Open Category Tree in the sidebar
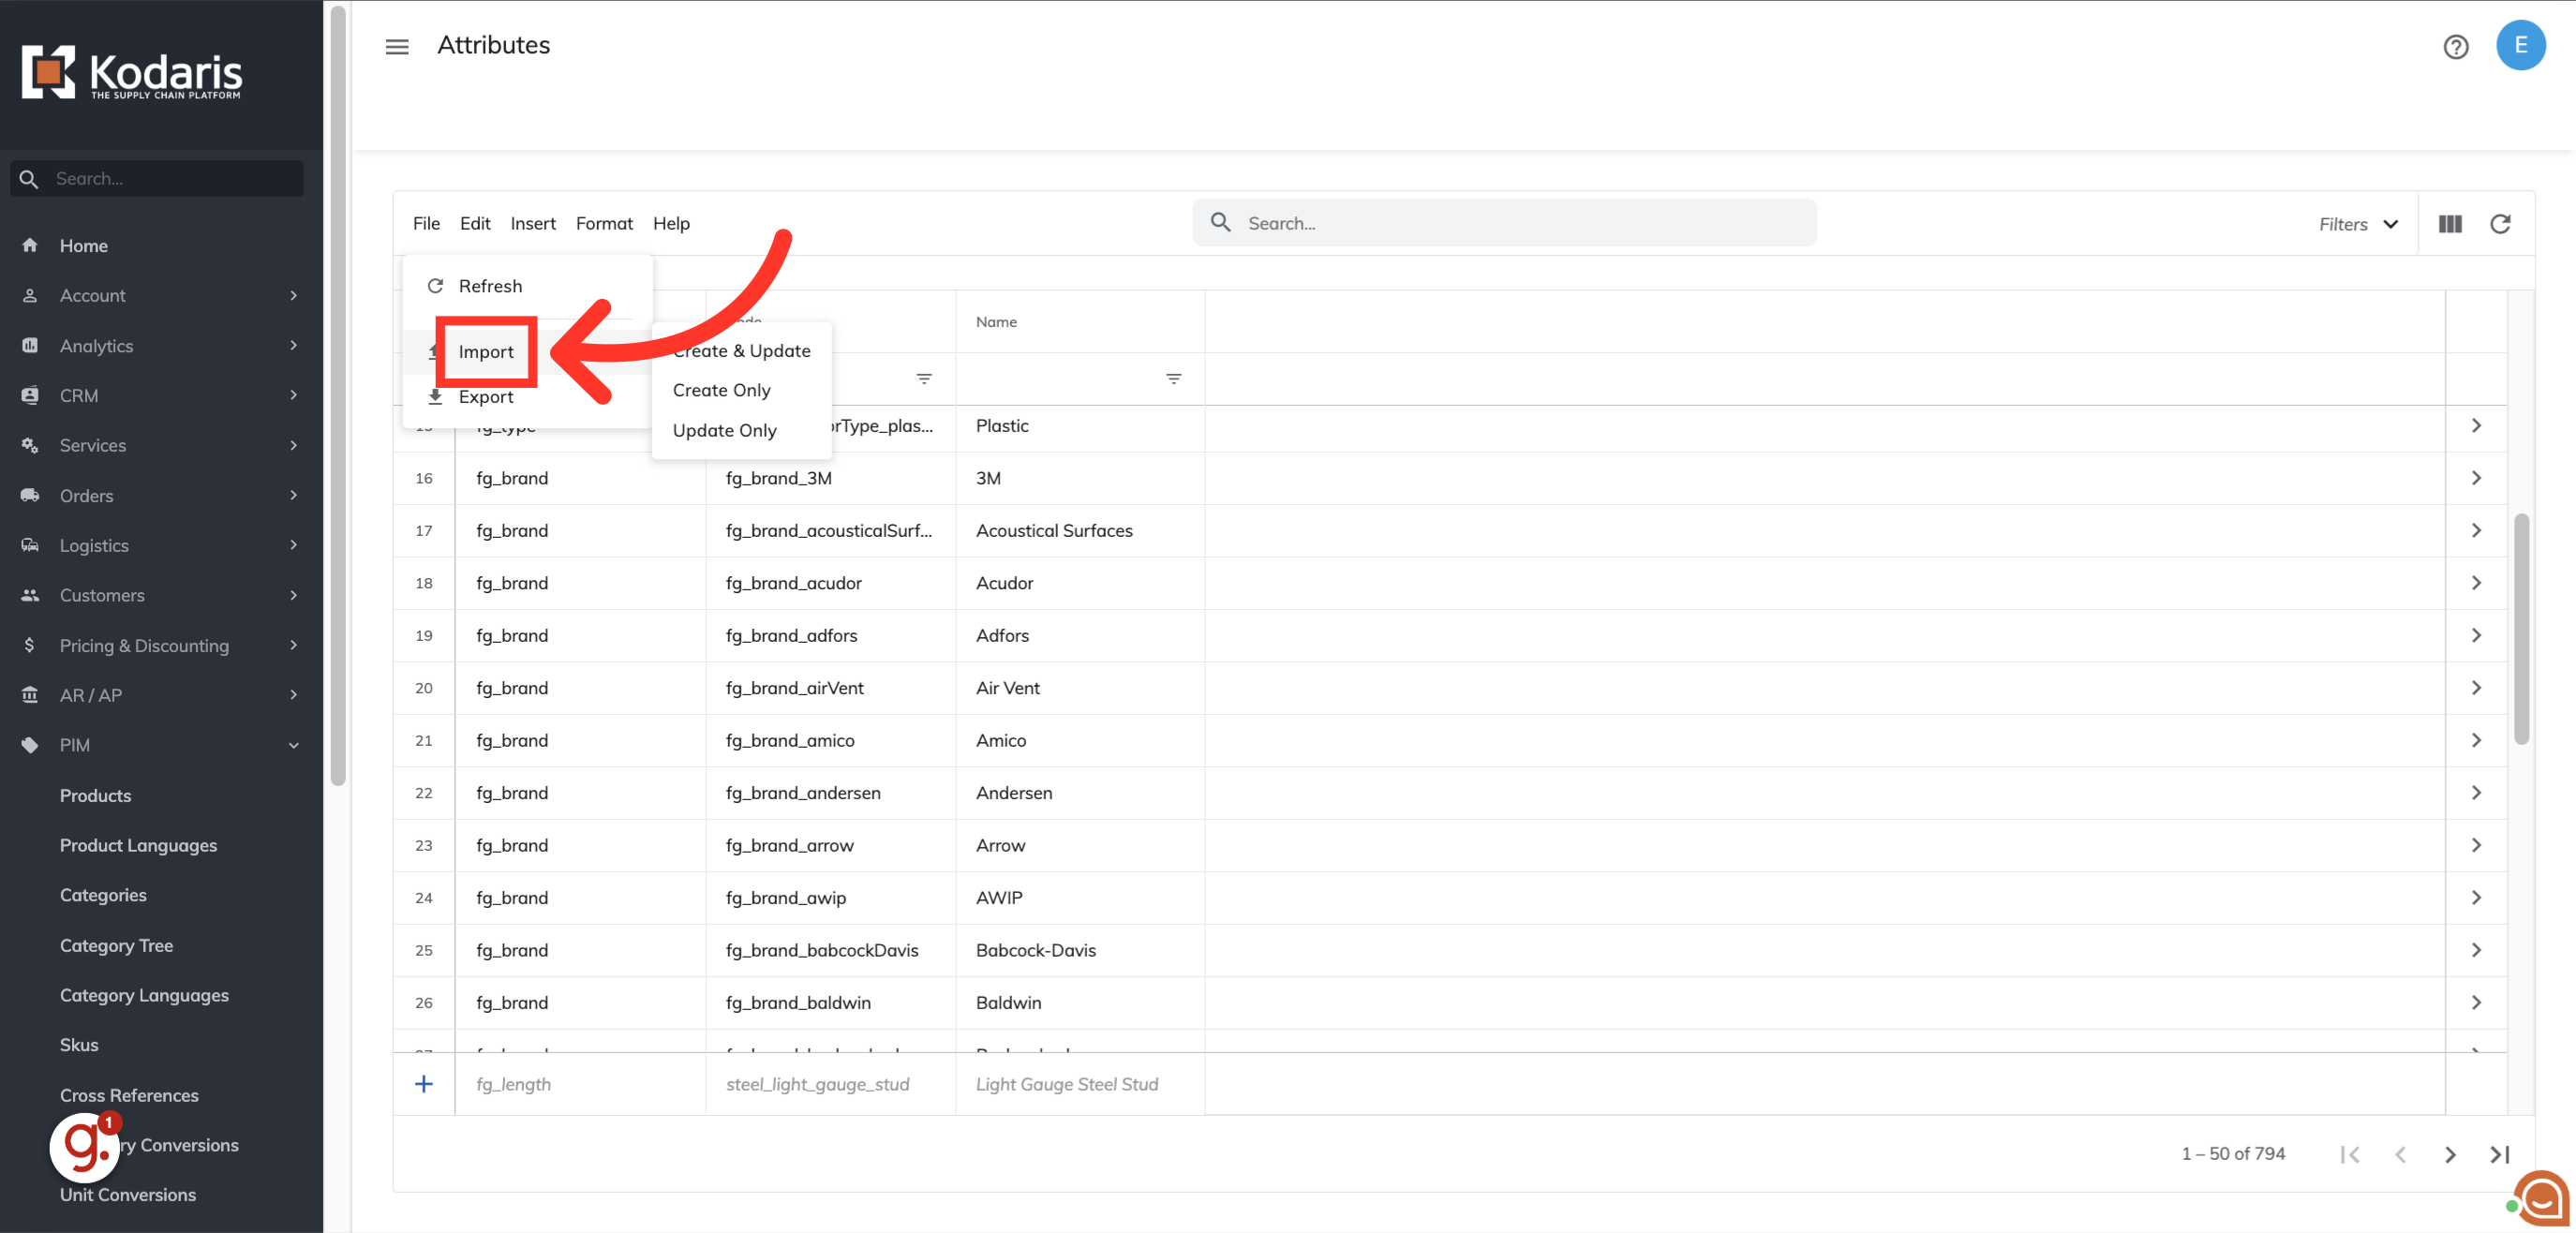This screenshot has width=2576, height=1233. (116, 945)
